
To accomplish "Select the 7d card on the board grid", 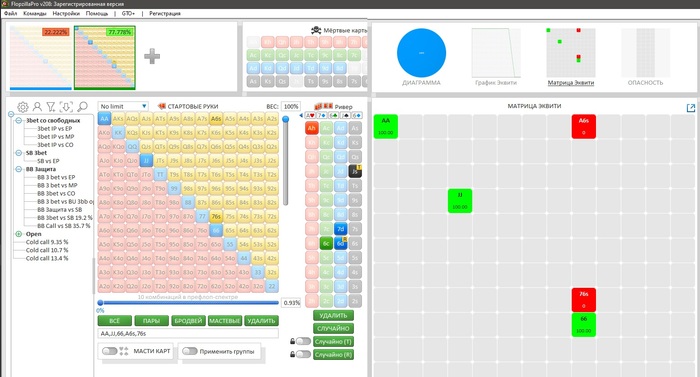I will coord(341,229).
